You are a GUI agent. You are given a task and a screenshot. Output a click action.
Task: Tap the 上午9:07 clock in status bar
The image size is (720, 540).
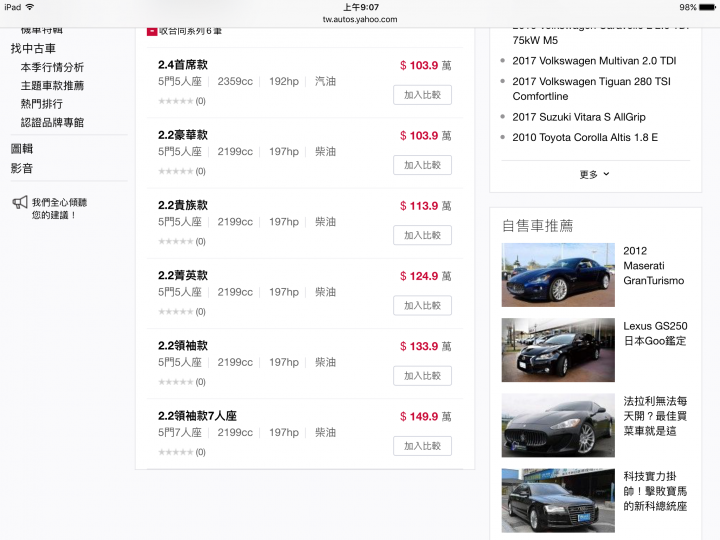pos(361,7)
